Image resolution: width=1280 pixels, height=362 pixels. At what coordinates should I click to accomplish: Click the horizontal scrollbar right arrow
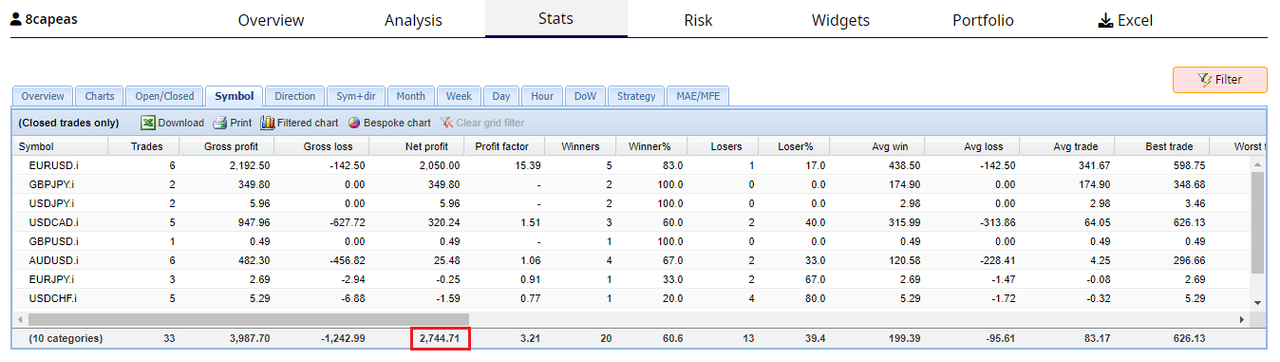pyautogui.click(x=1243, y=319)
